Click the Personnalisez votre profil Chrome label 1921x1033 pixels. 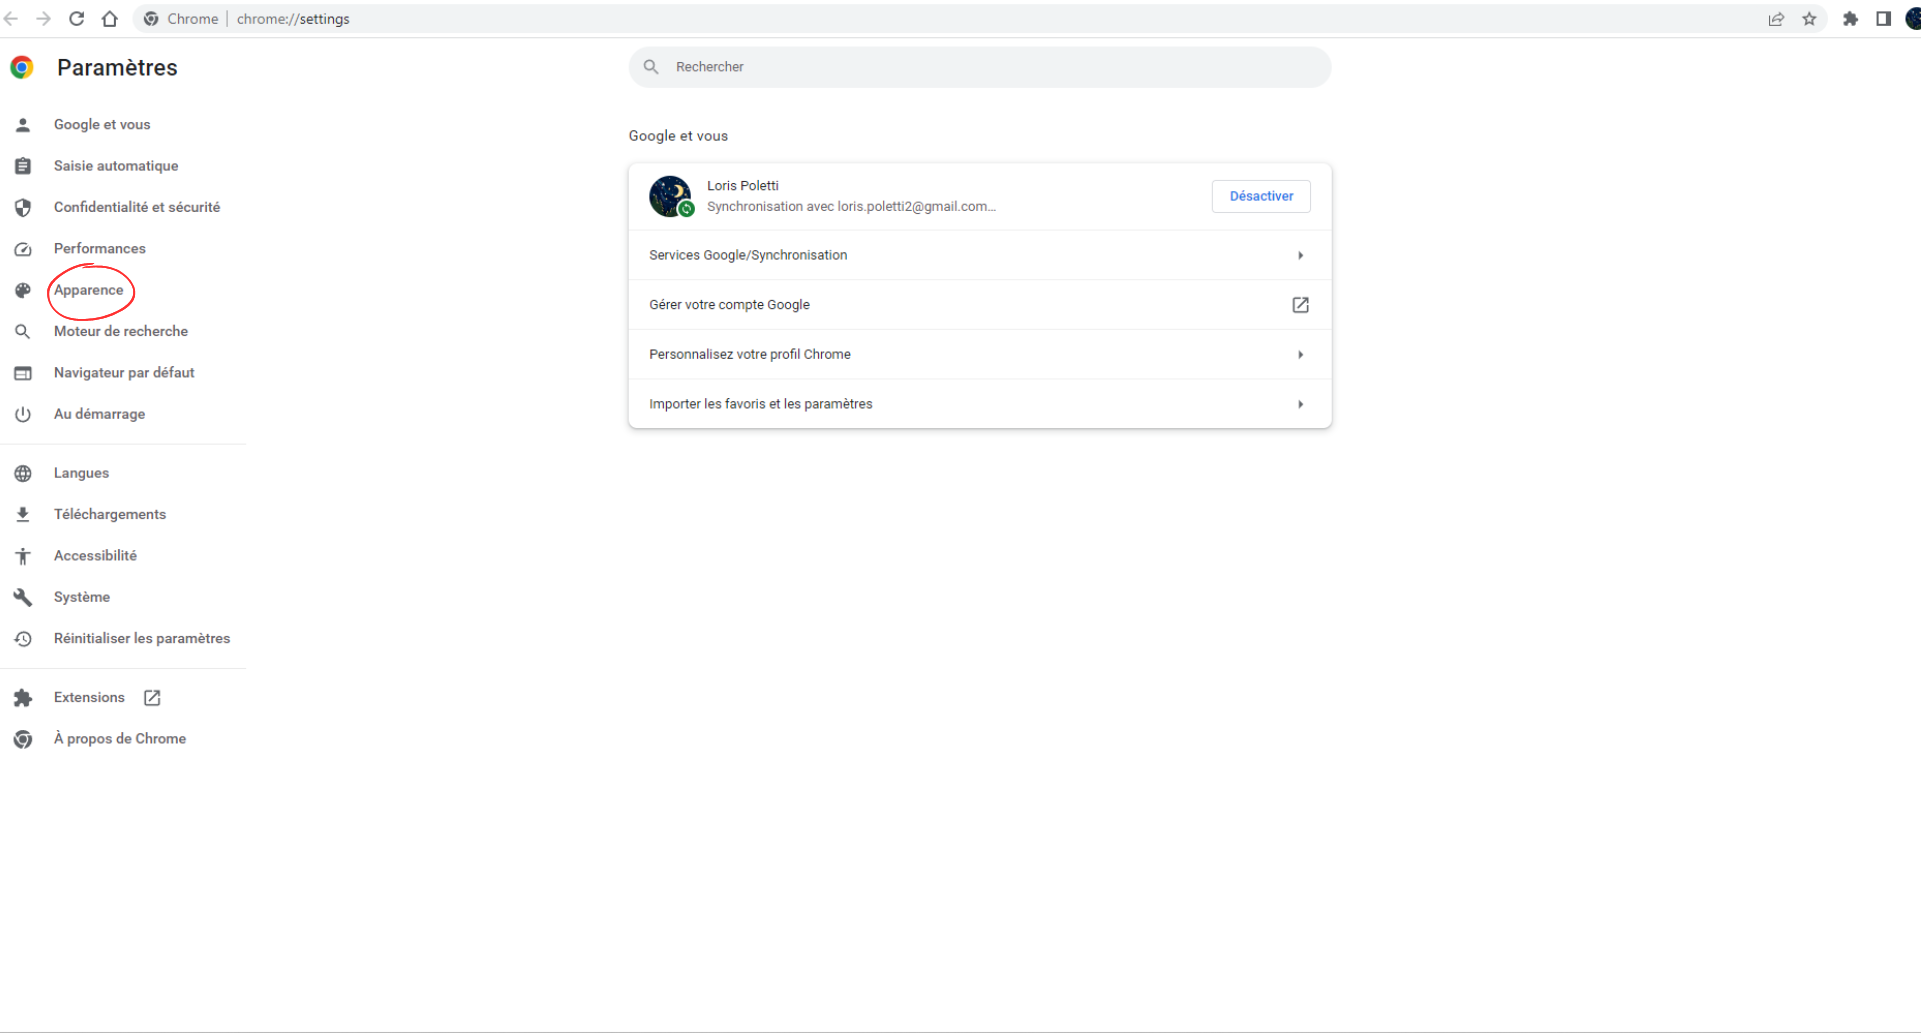coord(750,354)
